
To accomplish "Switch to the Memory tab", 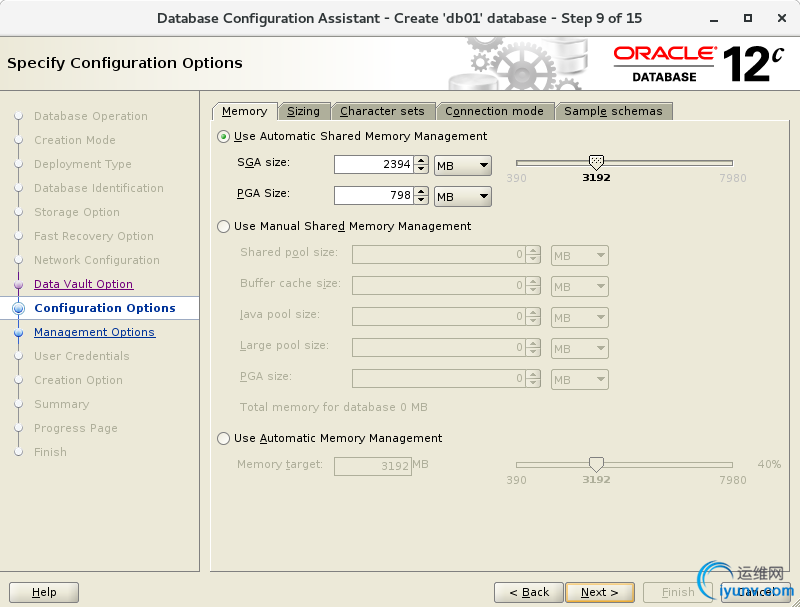I will click(x=244, y=111).
